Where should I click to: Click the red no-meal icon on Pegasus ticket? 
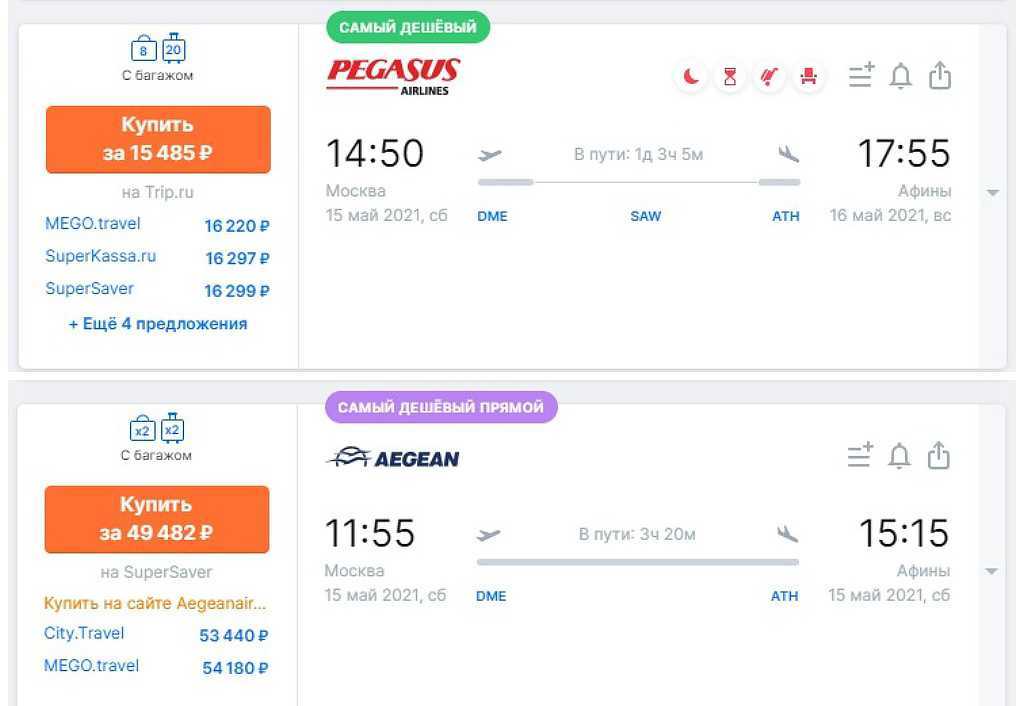[769, 76]
